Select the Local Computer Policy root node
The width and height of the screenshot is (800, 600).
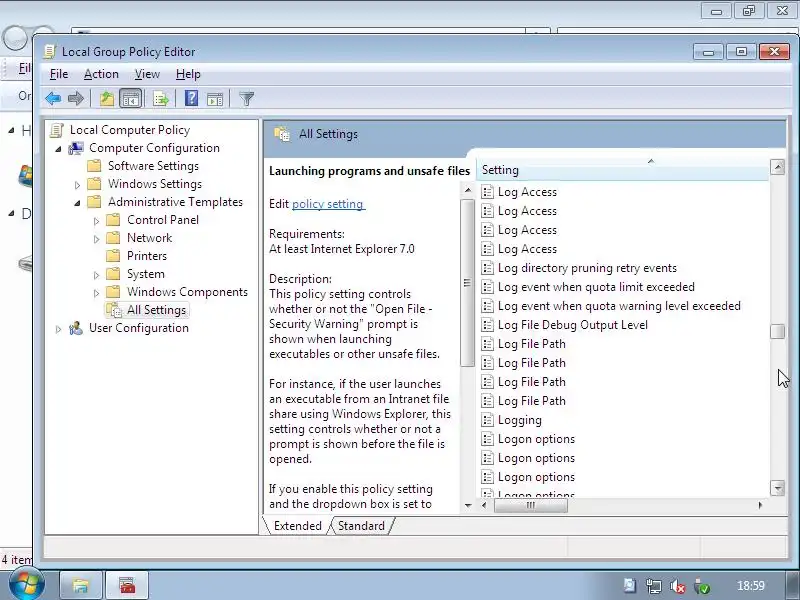tap(130, 130)
